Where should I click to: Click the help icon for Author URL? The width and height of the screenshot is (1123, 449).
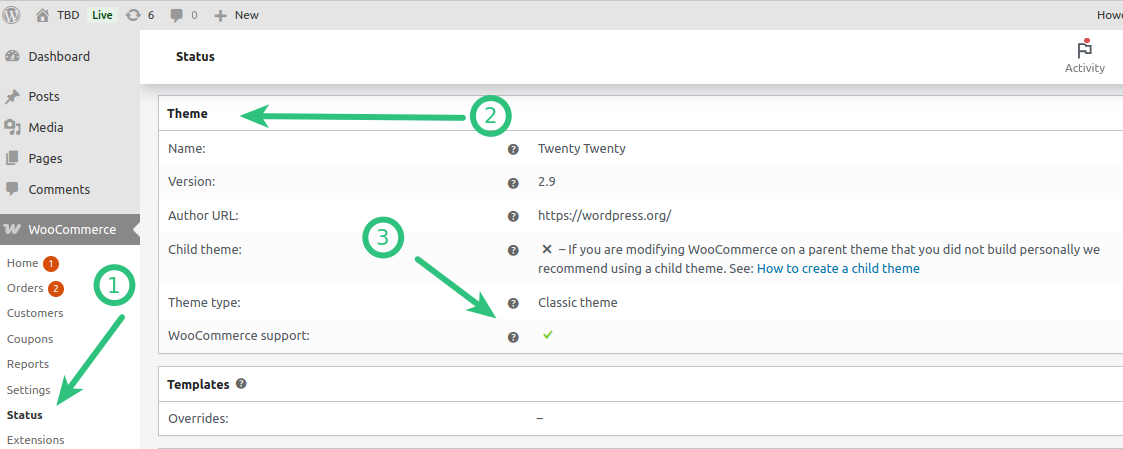pos(513,216)
